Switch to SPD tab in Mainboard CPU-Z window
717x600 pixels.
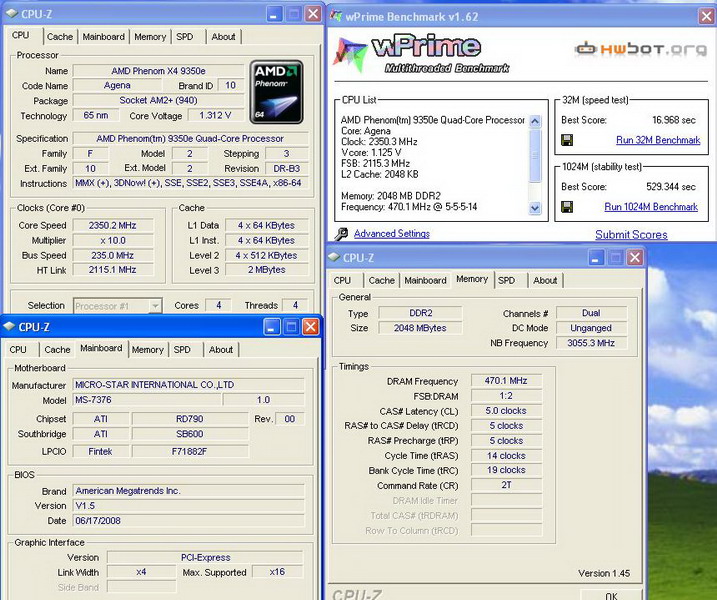click(182, 349)
